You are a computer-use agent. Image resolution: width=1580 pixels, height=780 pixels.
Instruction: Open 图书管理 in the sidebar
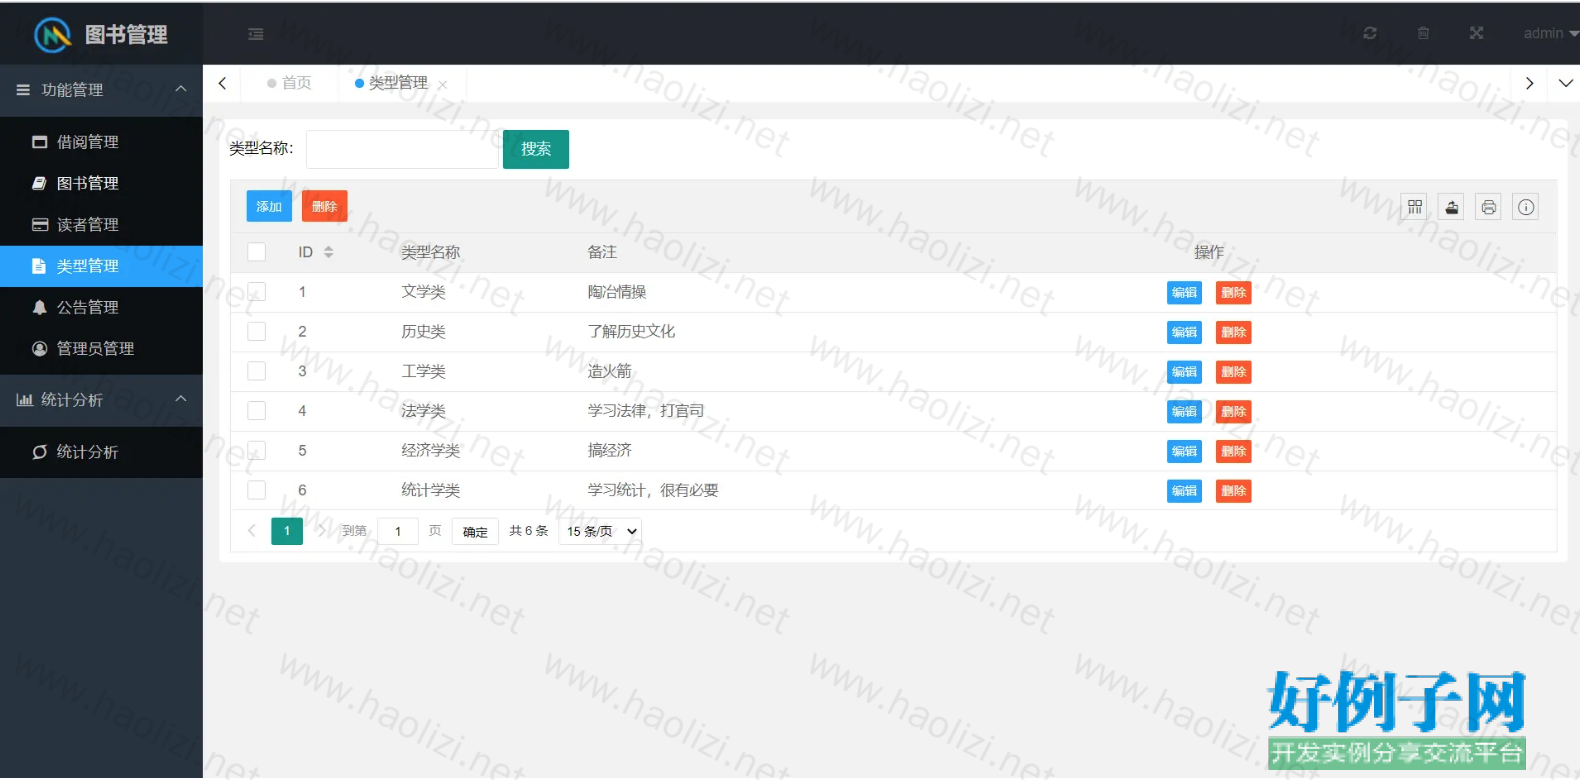(x=87, y=183)
